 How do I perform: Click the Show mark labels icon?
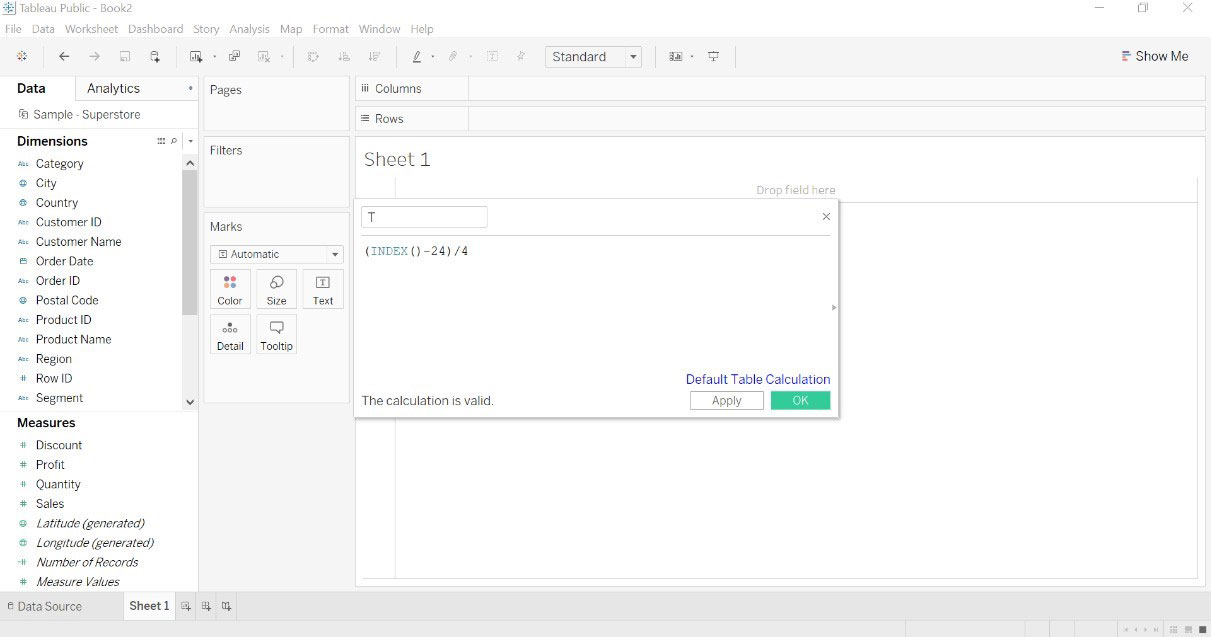pyautogui.click(x=492, y=57)
